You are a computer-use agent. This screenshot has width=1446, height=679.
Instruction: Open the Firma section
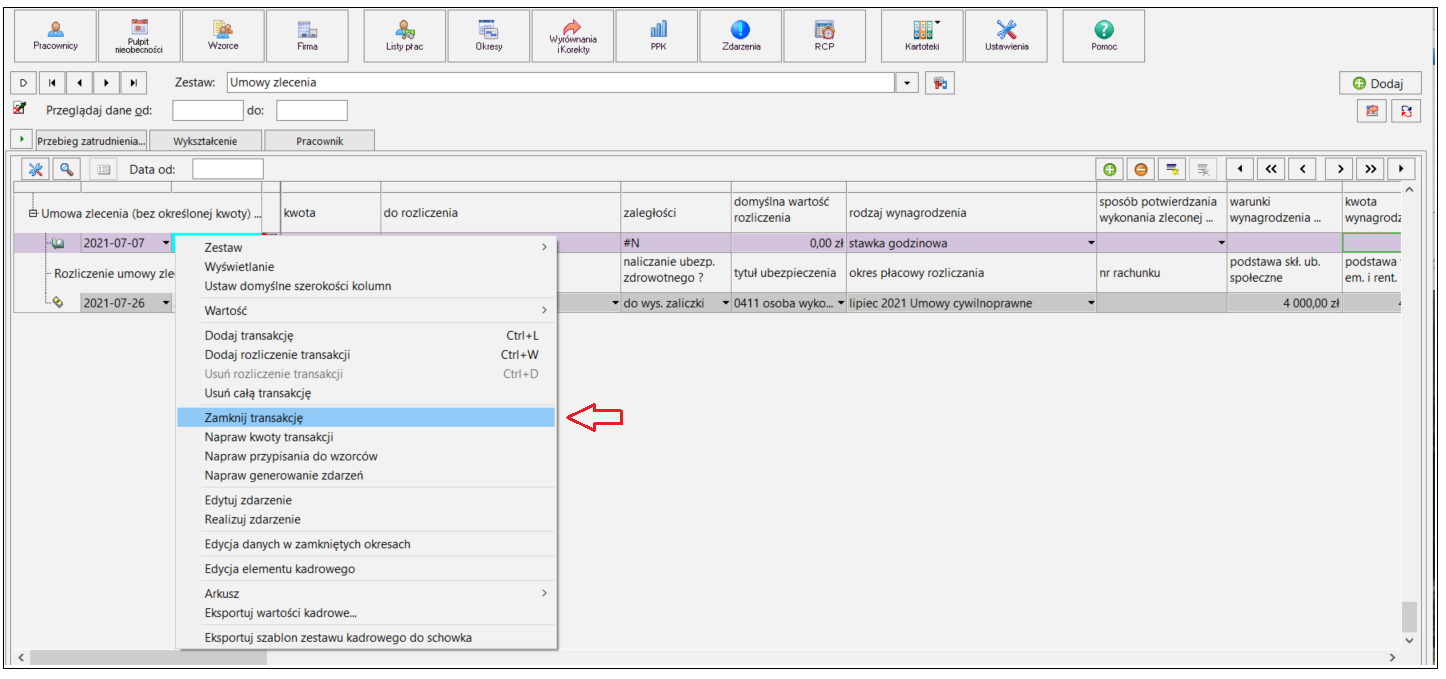pos(307,36)
